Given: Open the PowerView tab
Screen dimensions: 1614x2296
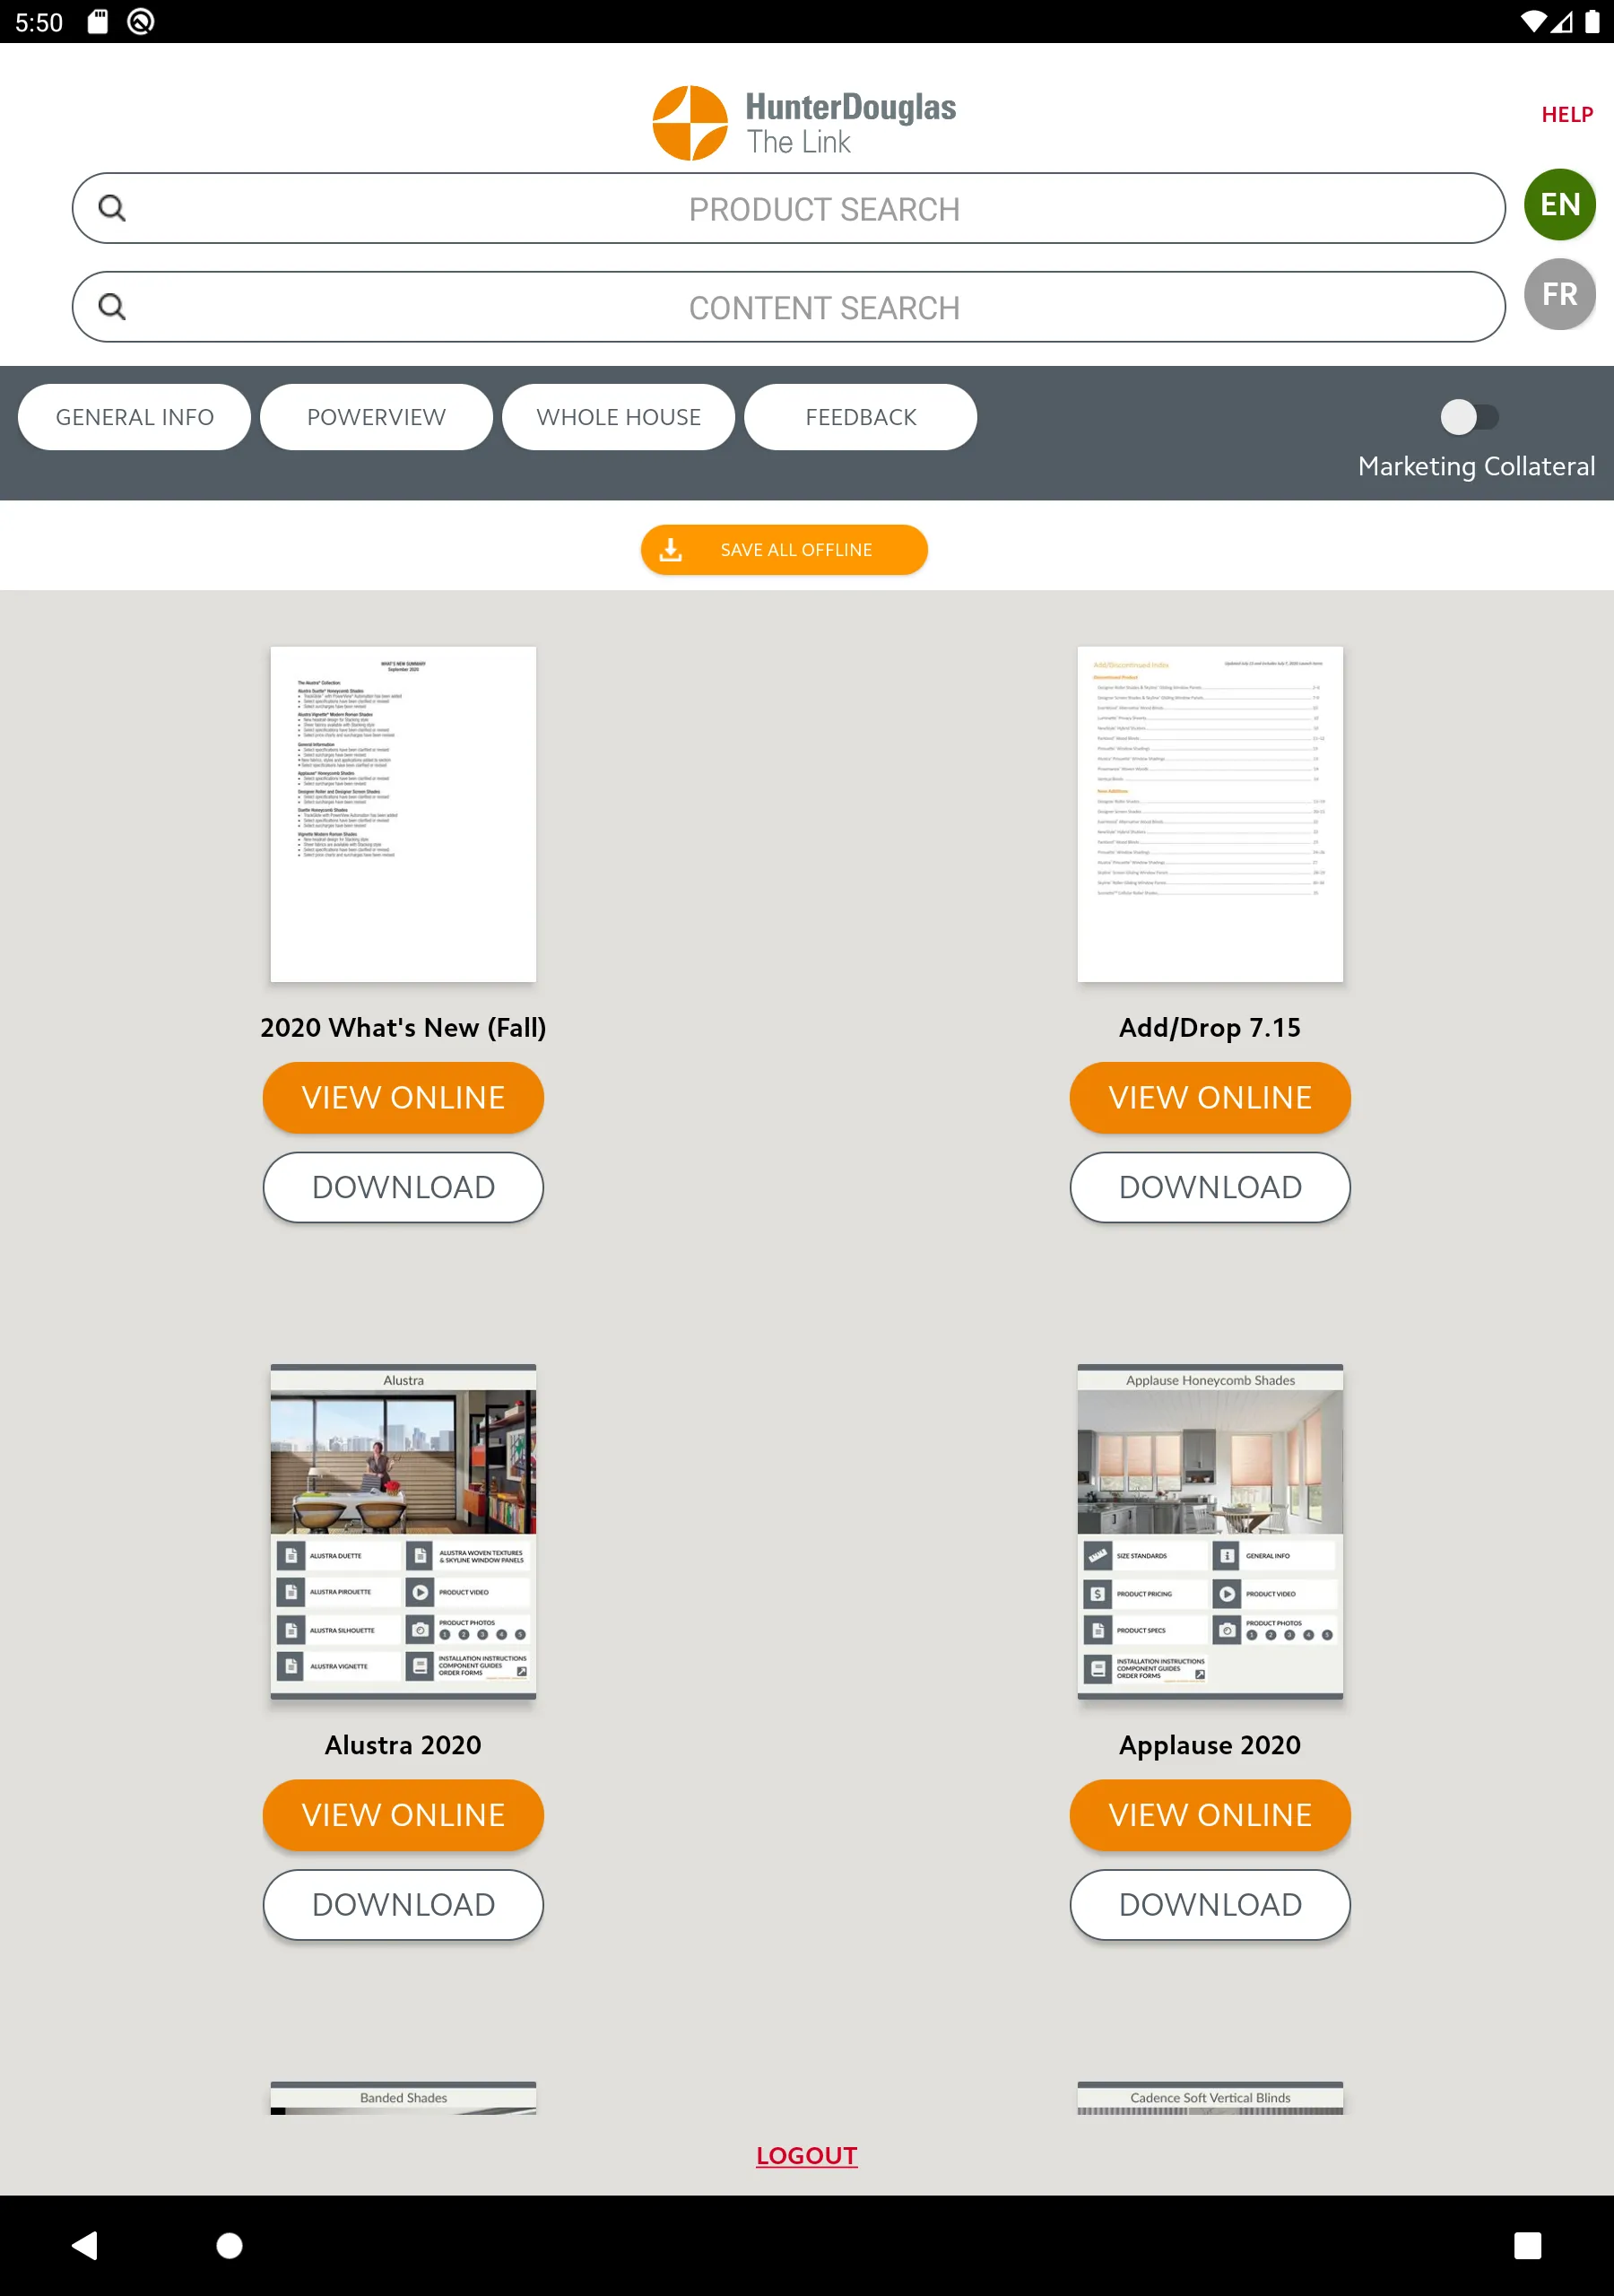Looking at the screenshot, I should [377, 417].
